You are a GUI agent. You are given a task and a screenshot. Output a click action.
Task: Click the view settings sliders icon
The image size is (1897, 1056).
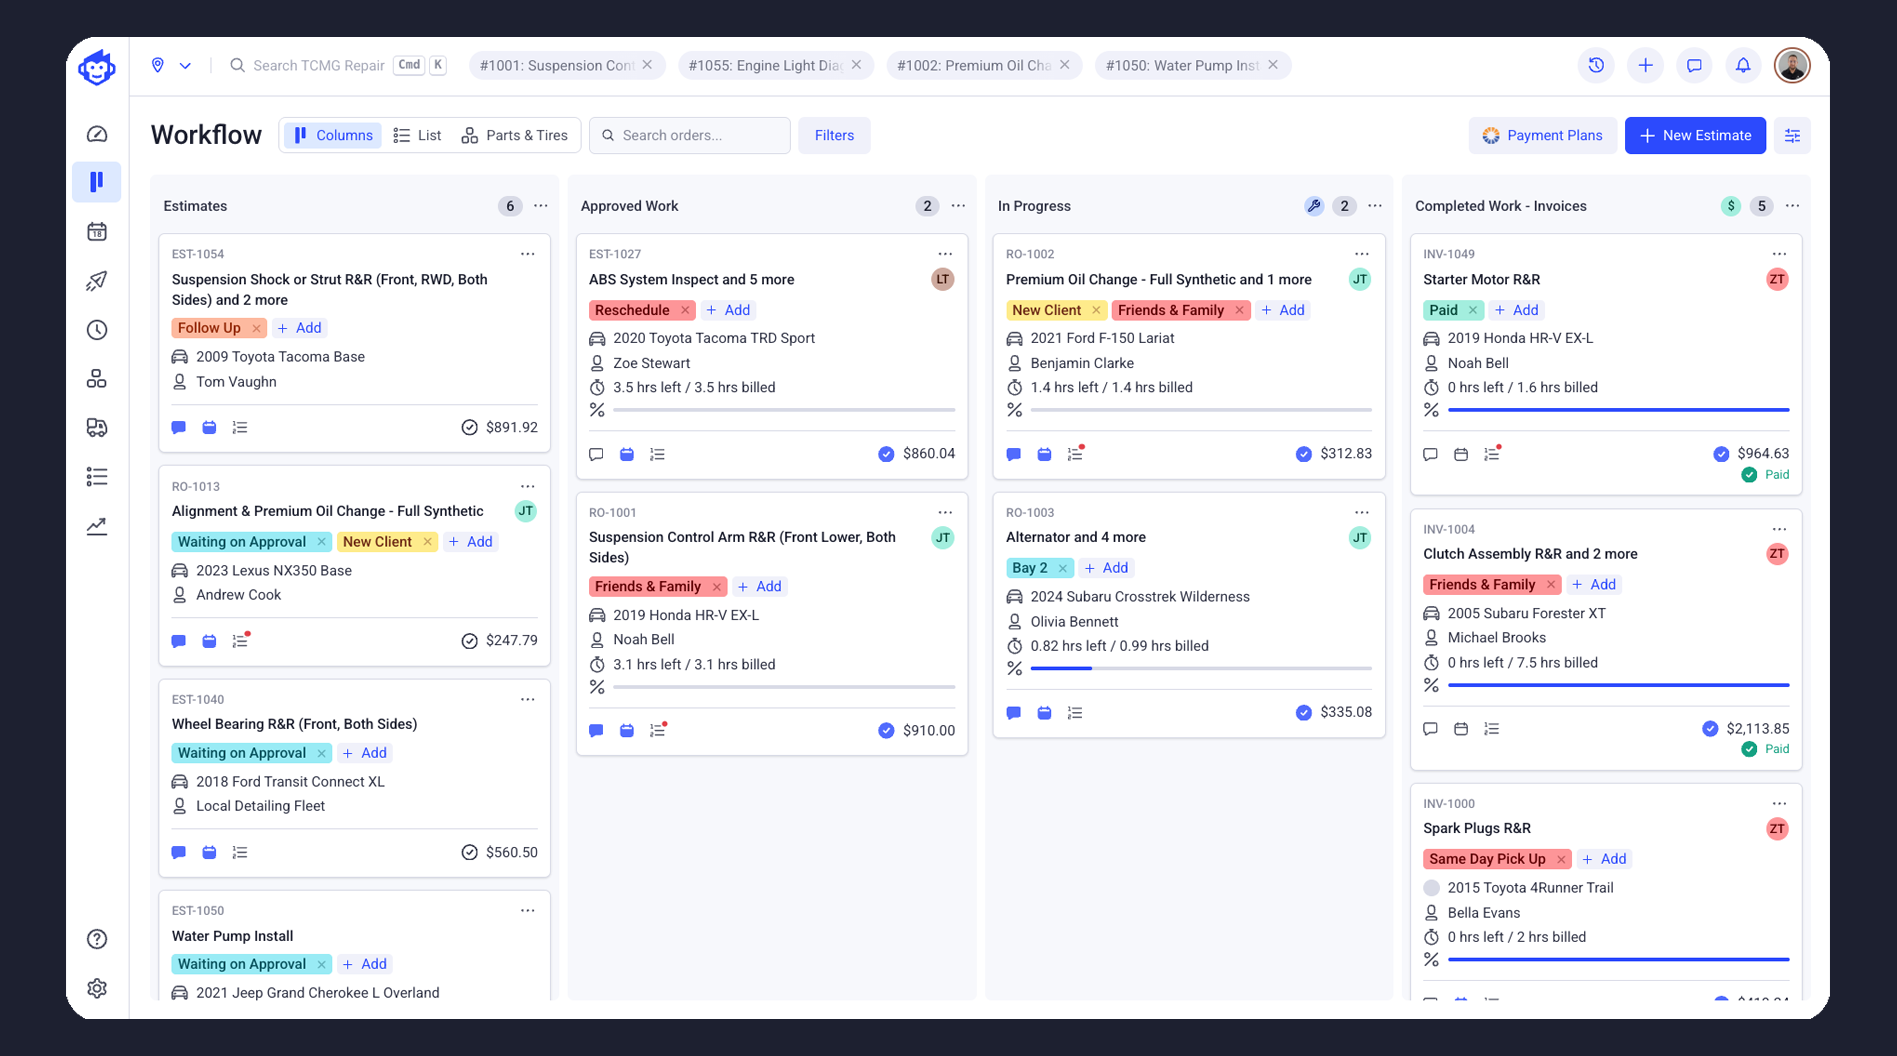coord(1792,136)
